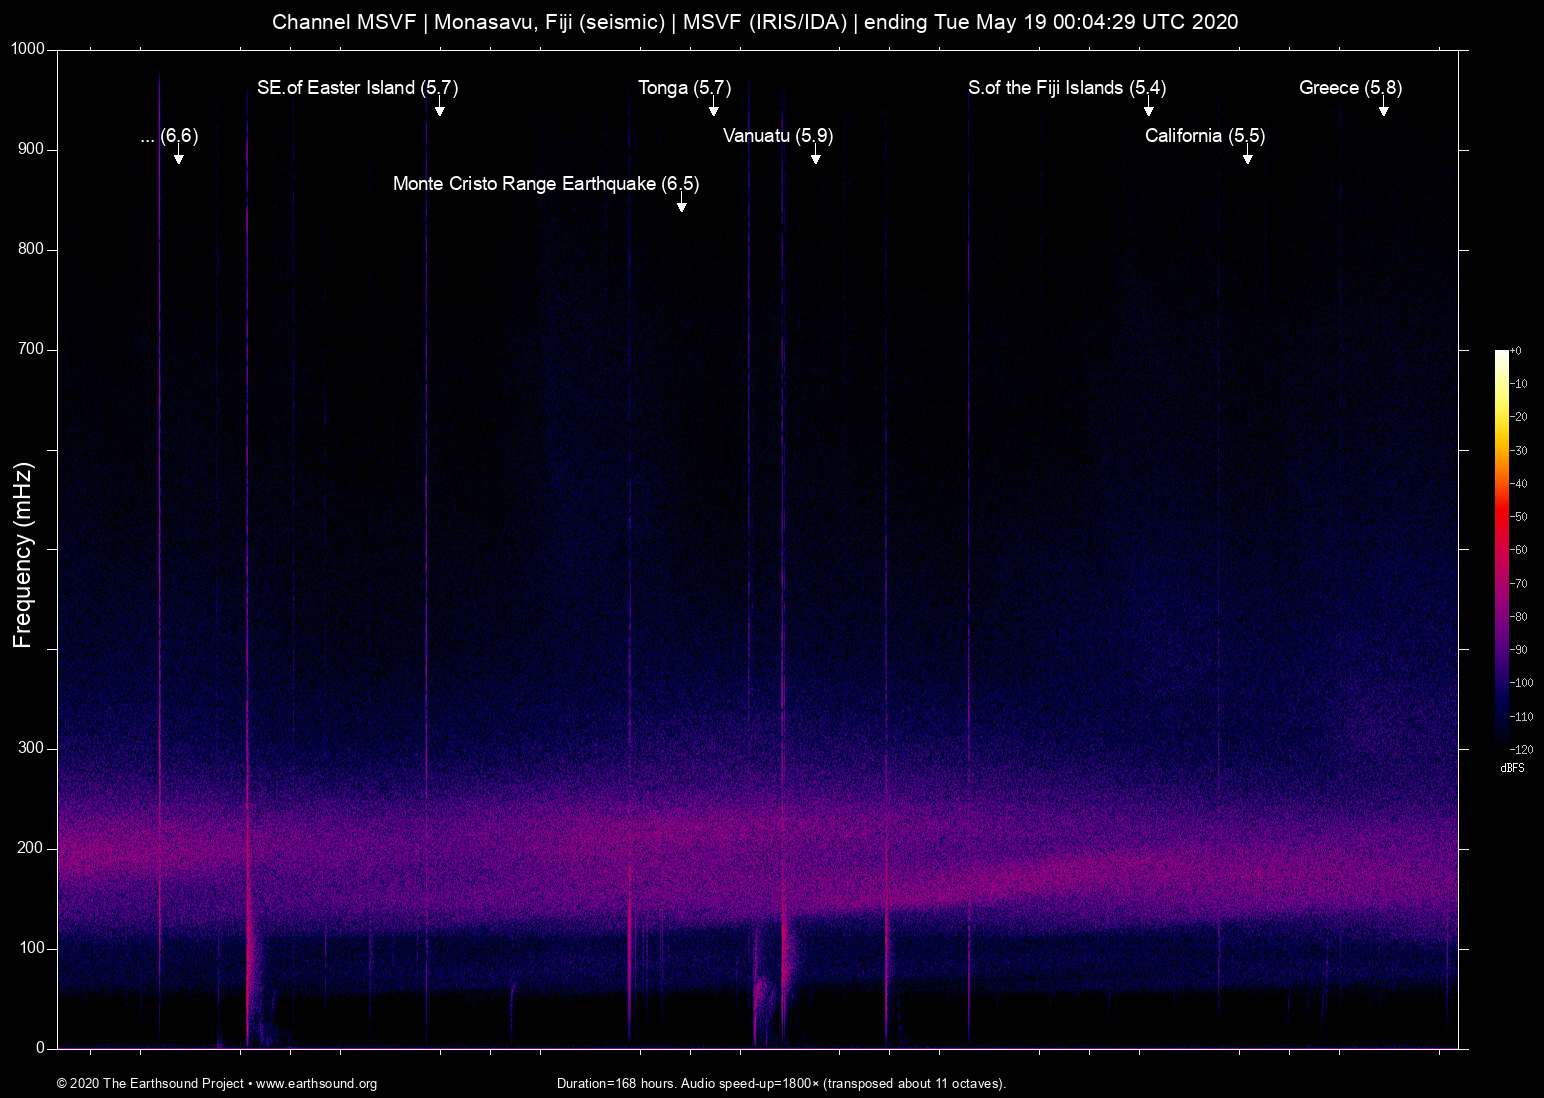
Task: Select the 'S.of the Fiji Islands (5.4)' label
Action: 1067,88
